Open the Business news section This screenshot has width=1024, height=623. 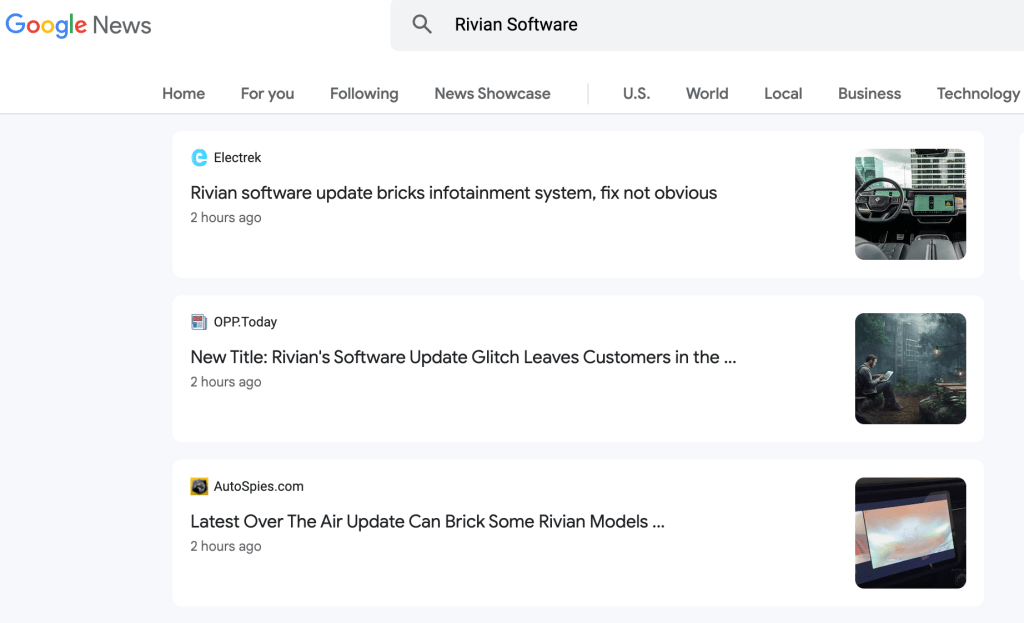869,93
